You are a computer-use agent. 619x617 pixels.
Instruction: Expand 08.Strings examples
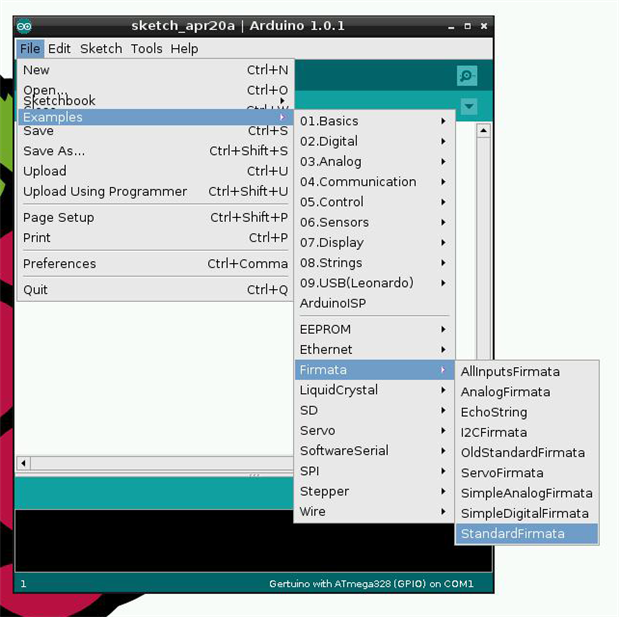point(374,263)
